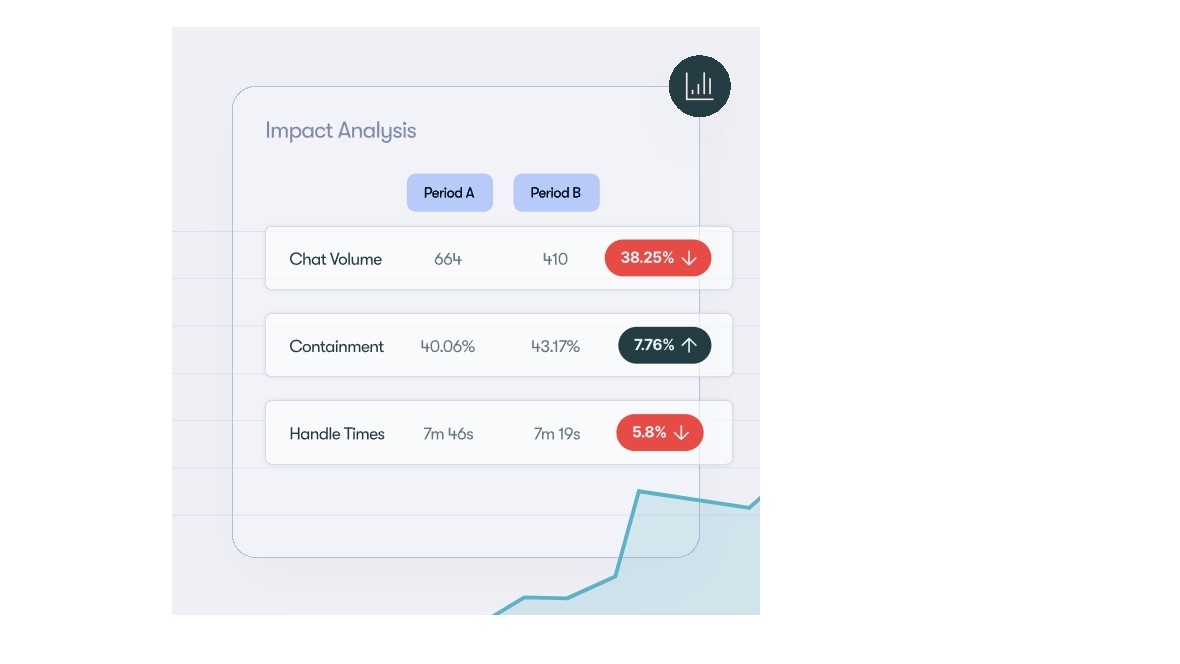Click the bar chart icon in dark circle
This screenshot has height=664, width=1180.
(699, 86)
